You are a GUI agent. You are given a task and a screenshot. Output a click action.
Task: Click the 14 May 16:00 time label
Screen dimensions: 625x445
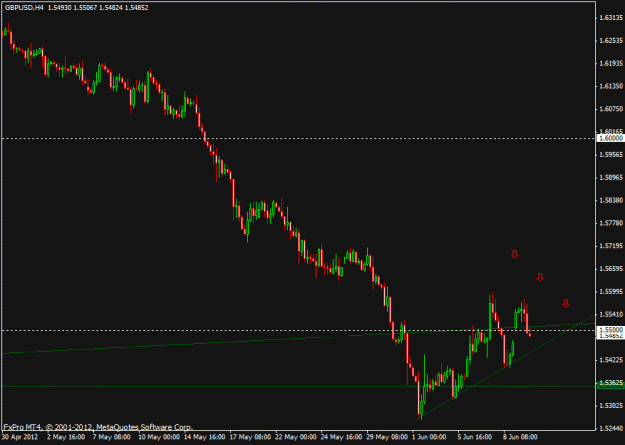coord(204,437)
